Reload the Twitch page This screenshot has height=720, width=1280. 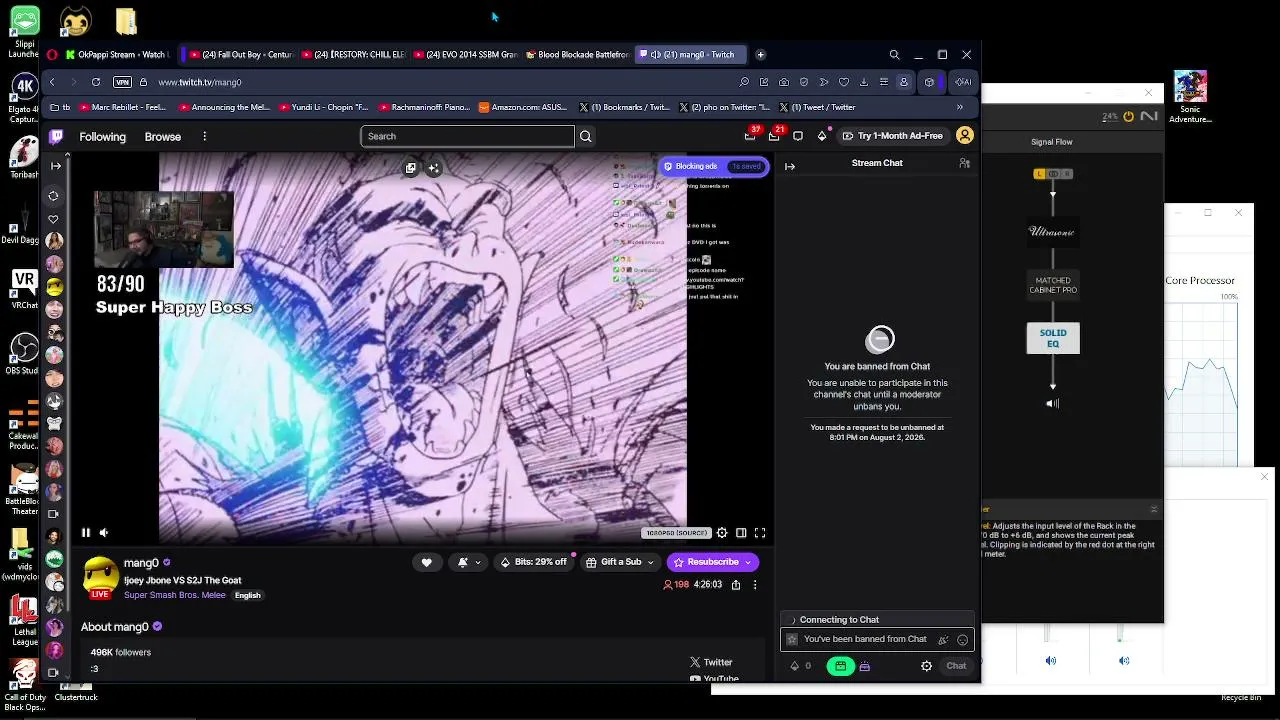(x=96, y=82)
